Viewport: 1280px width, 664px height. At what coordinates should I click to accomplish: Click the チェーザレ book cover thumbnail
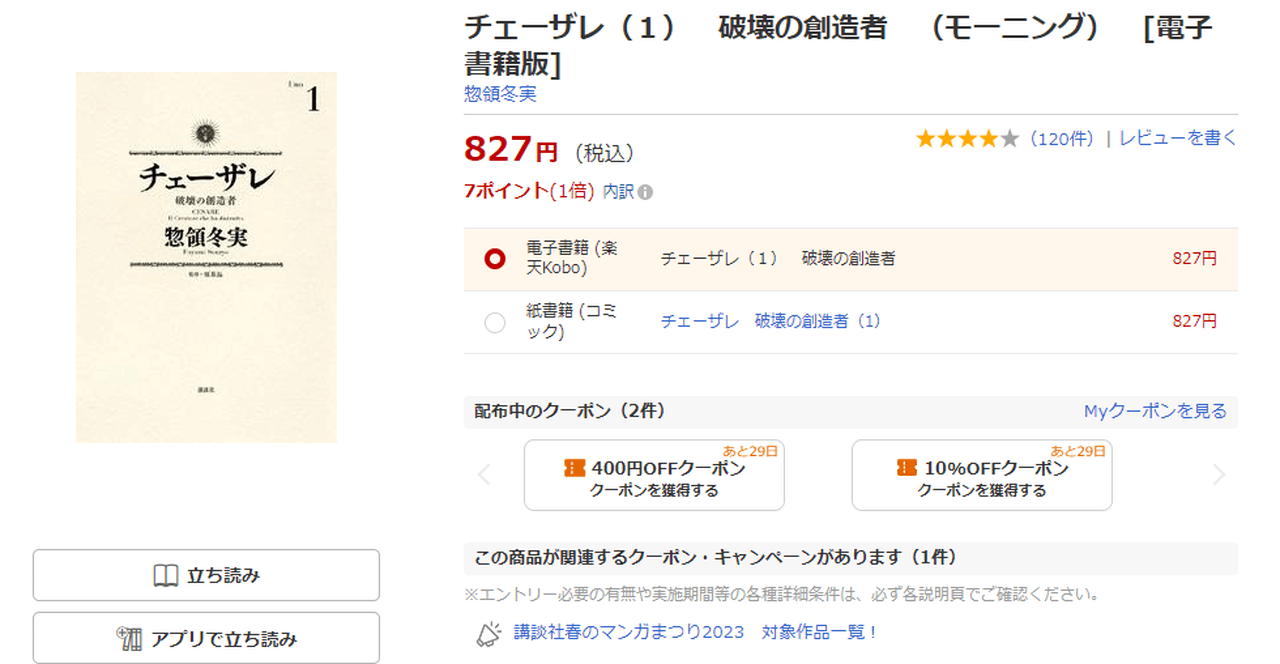click(206, 257)
